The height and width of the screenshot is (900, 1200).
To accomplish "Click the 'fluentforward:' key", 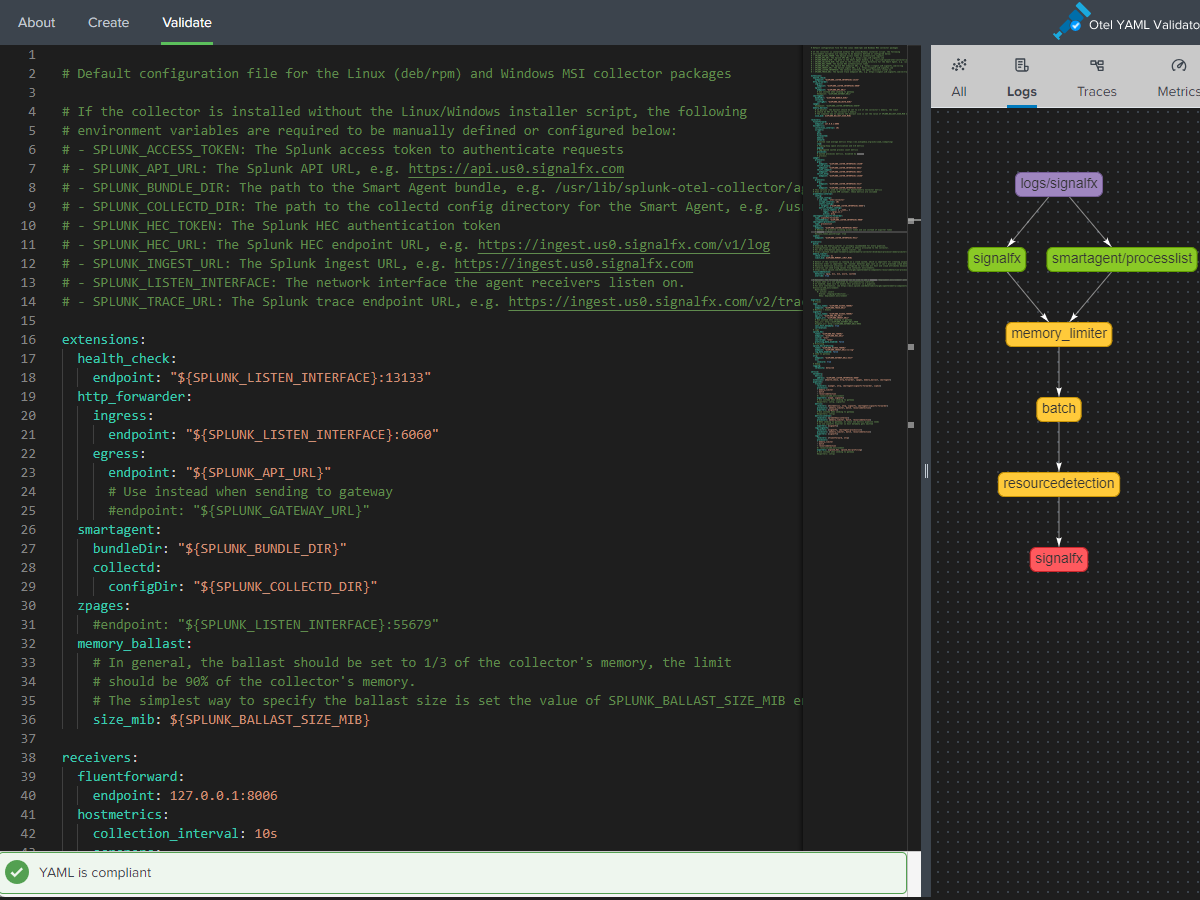I will click(131, 777).
